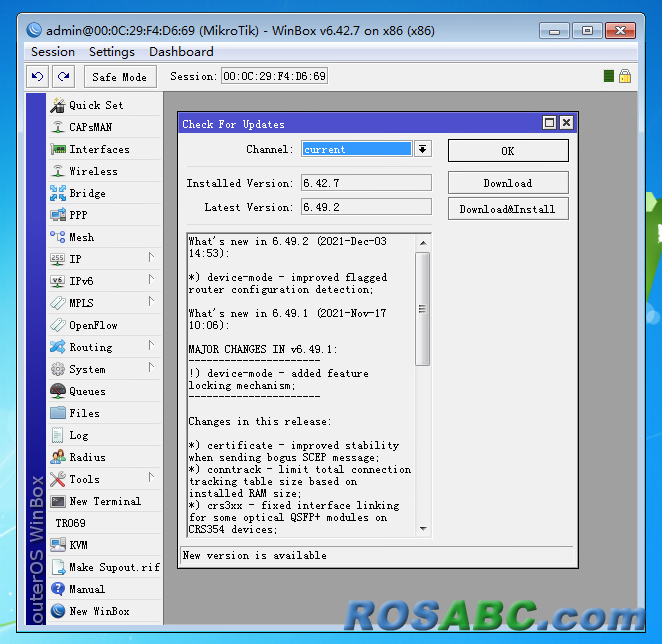Click the Channel field showing current

point(357,149)
